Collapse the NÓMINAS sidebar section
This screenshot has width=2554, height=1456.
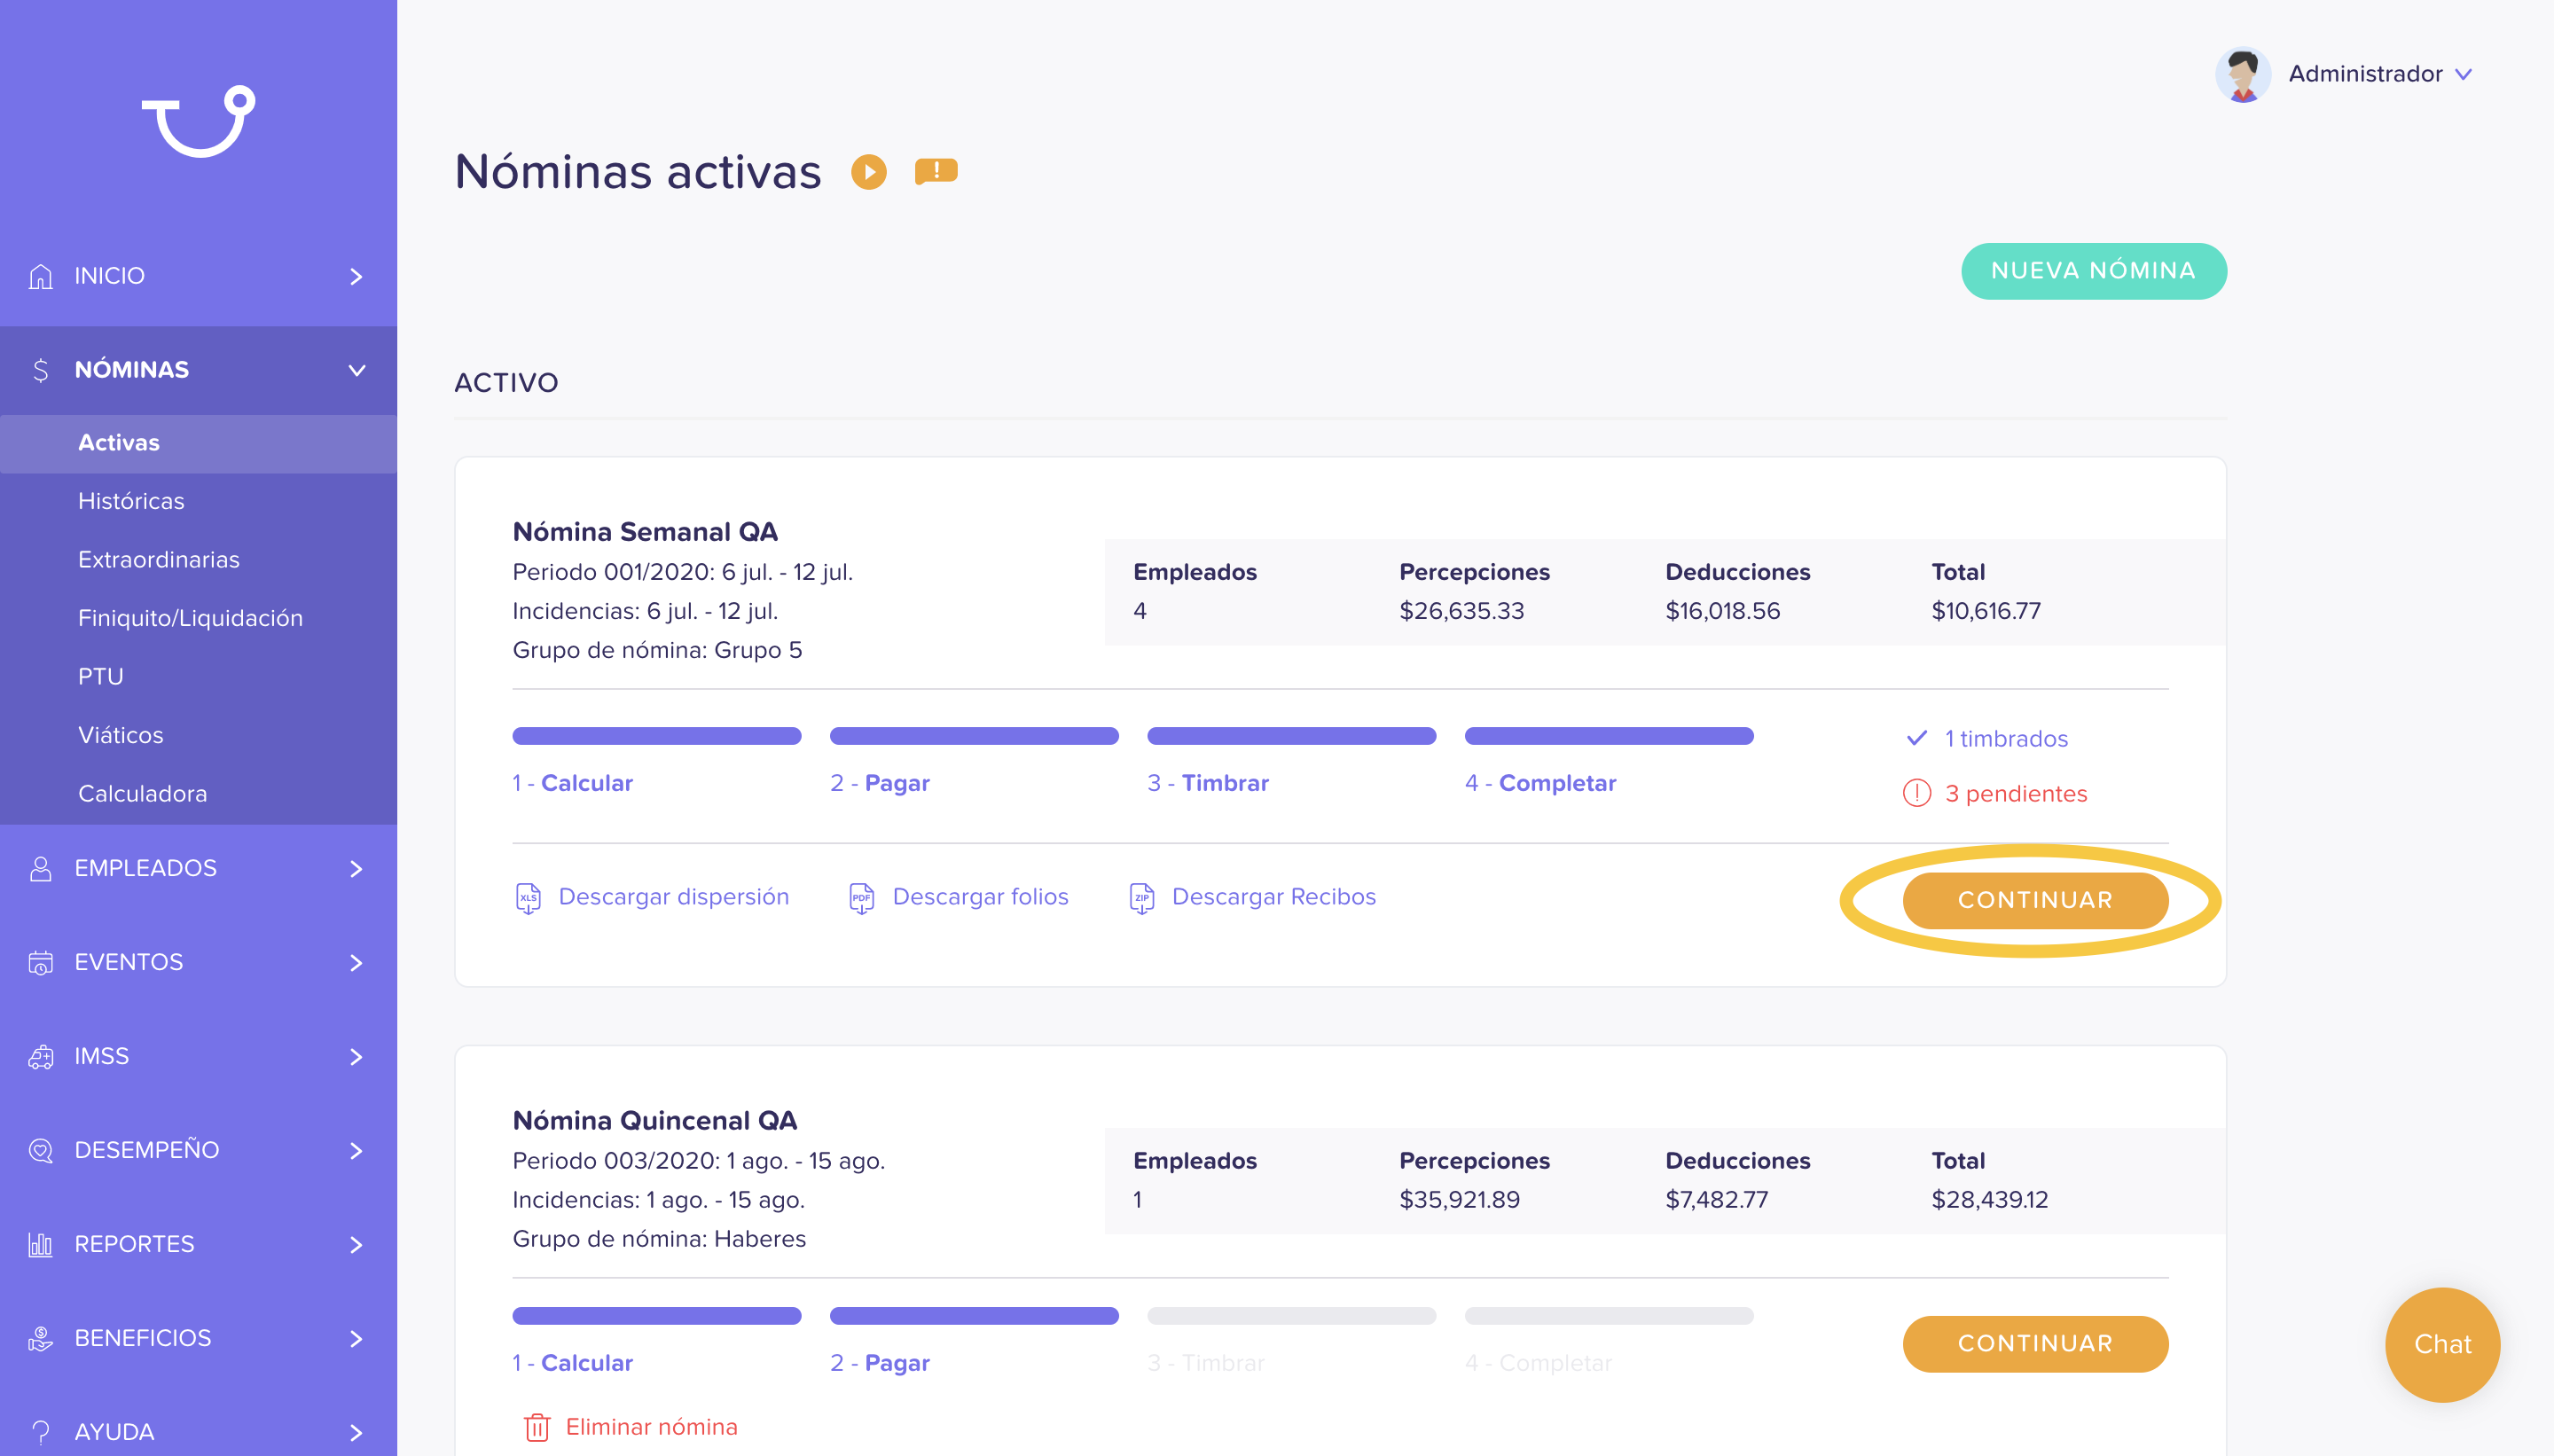pyautogui.click(x=198, y=370)
